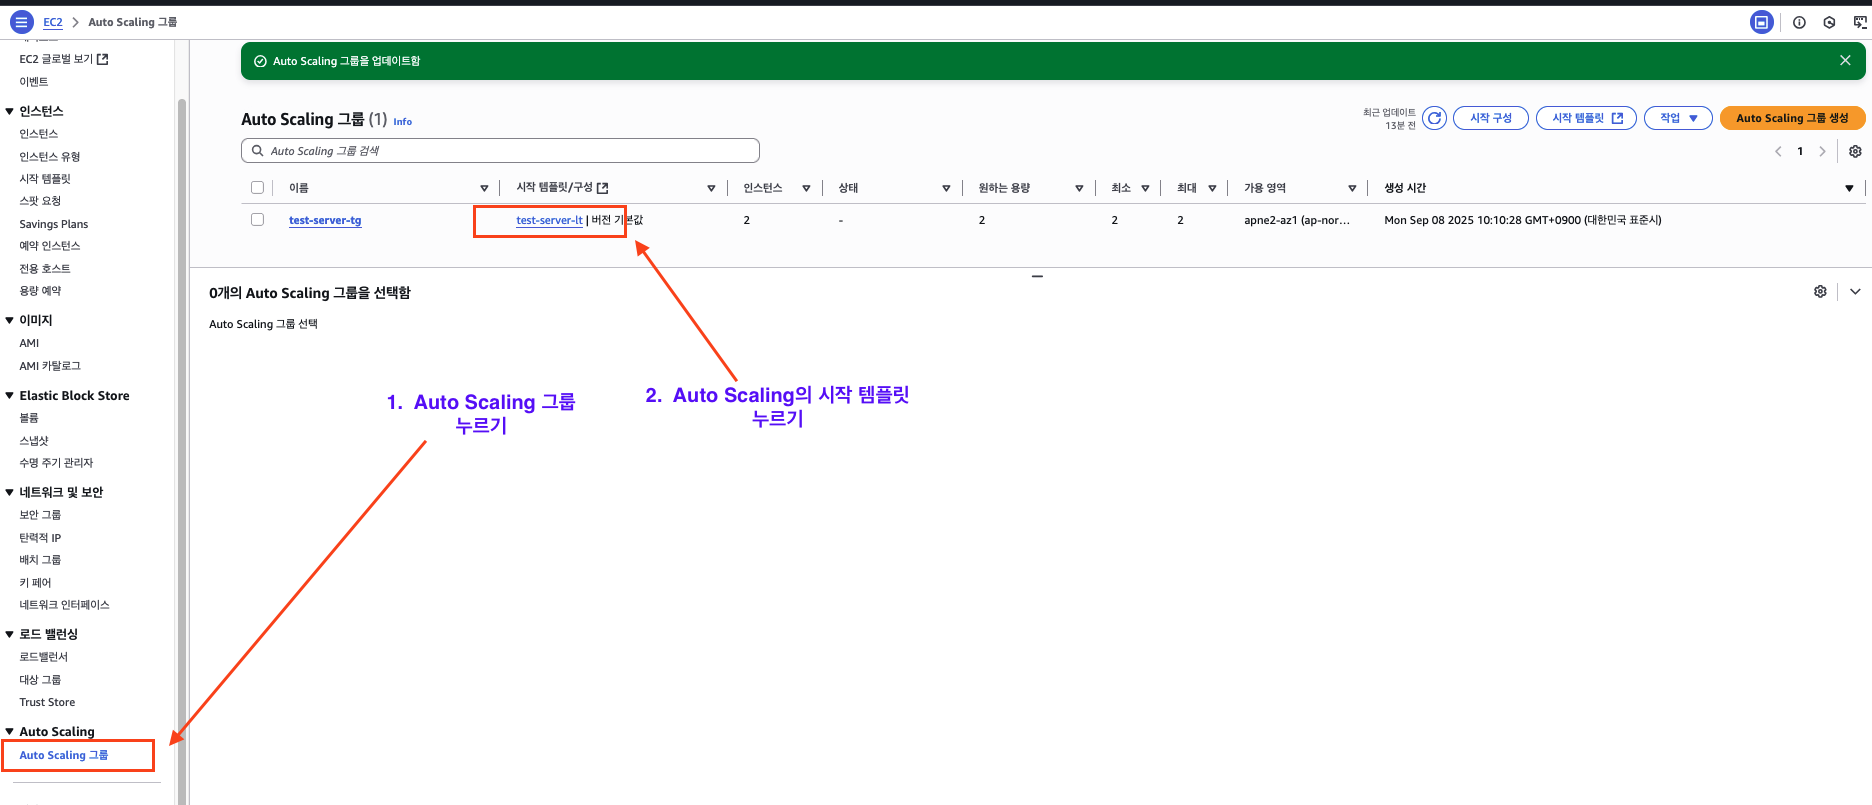Screen dimensions: 1872x805
Task: Go to Auto Scaling 그룹 in the sidebar
Action: 63,755
